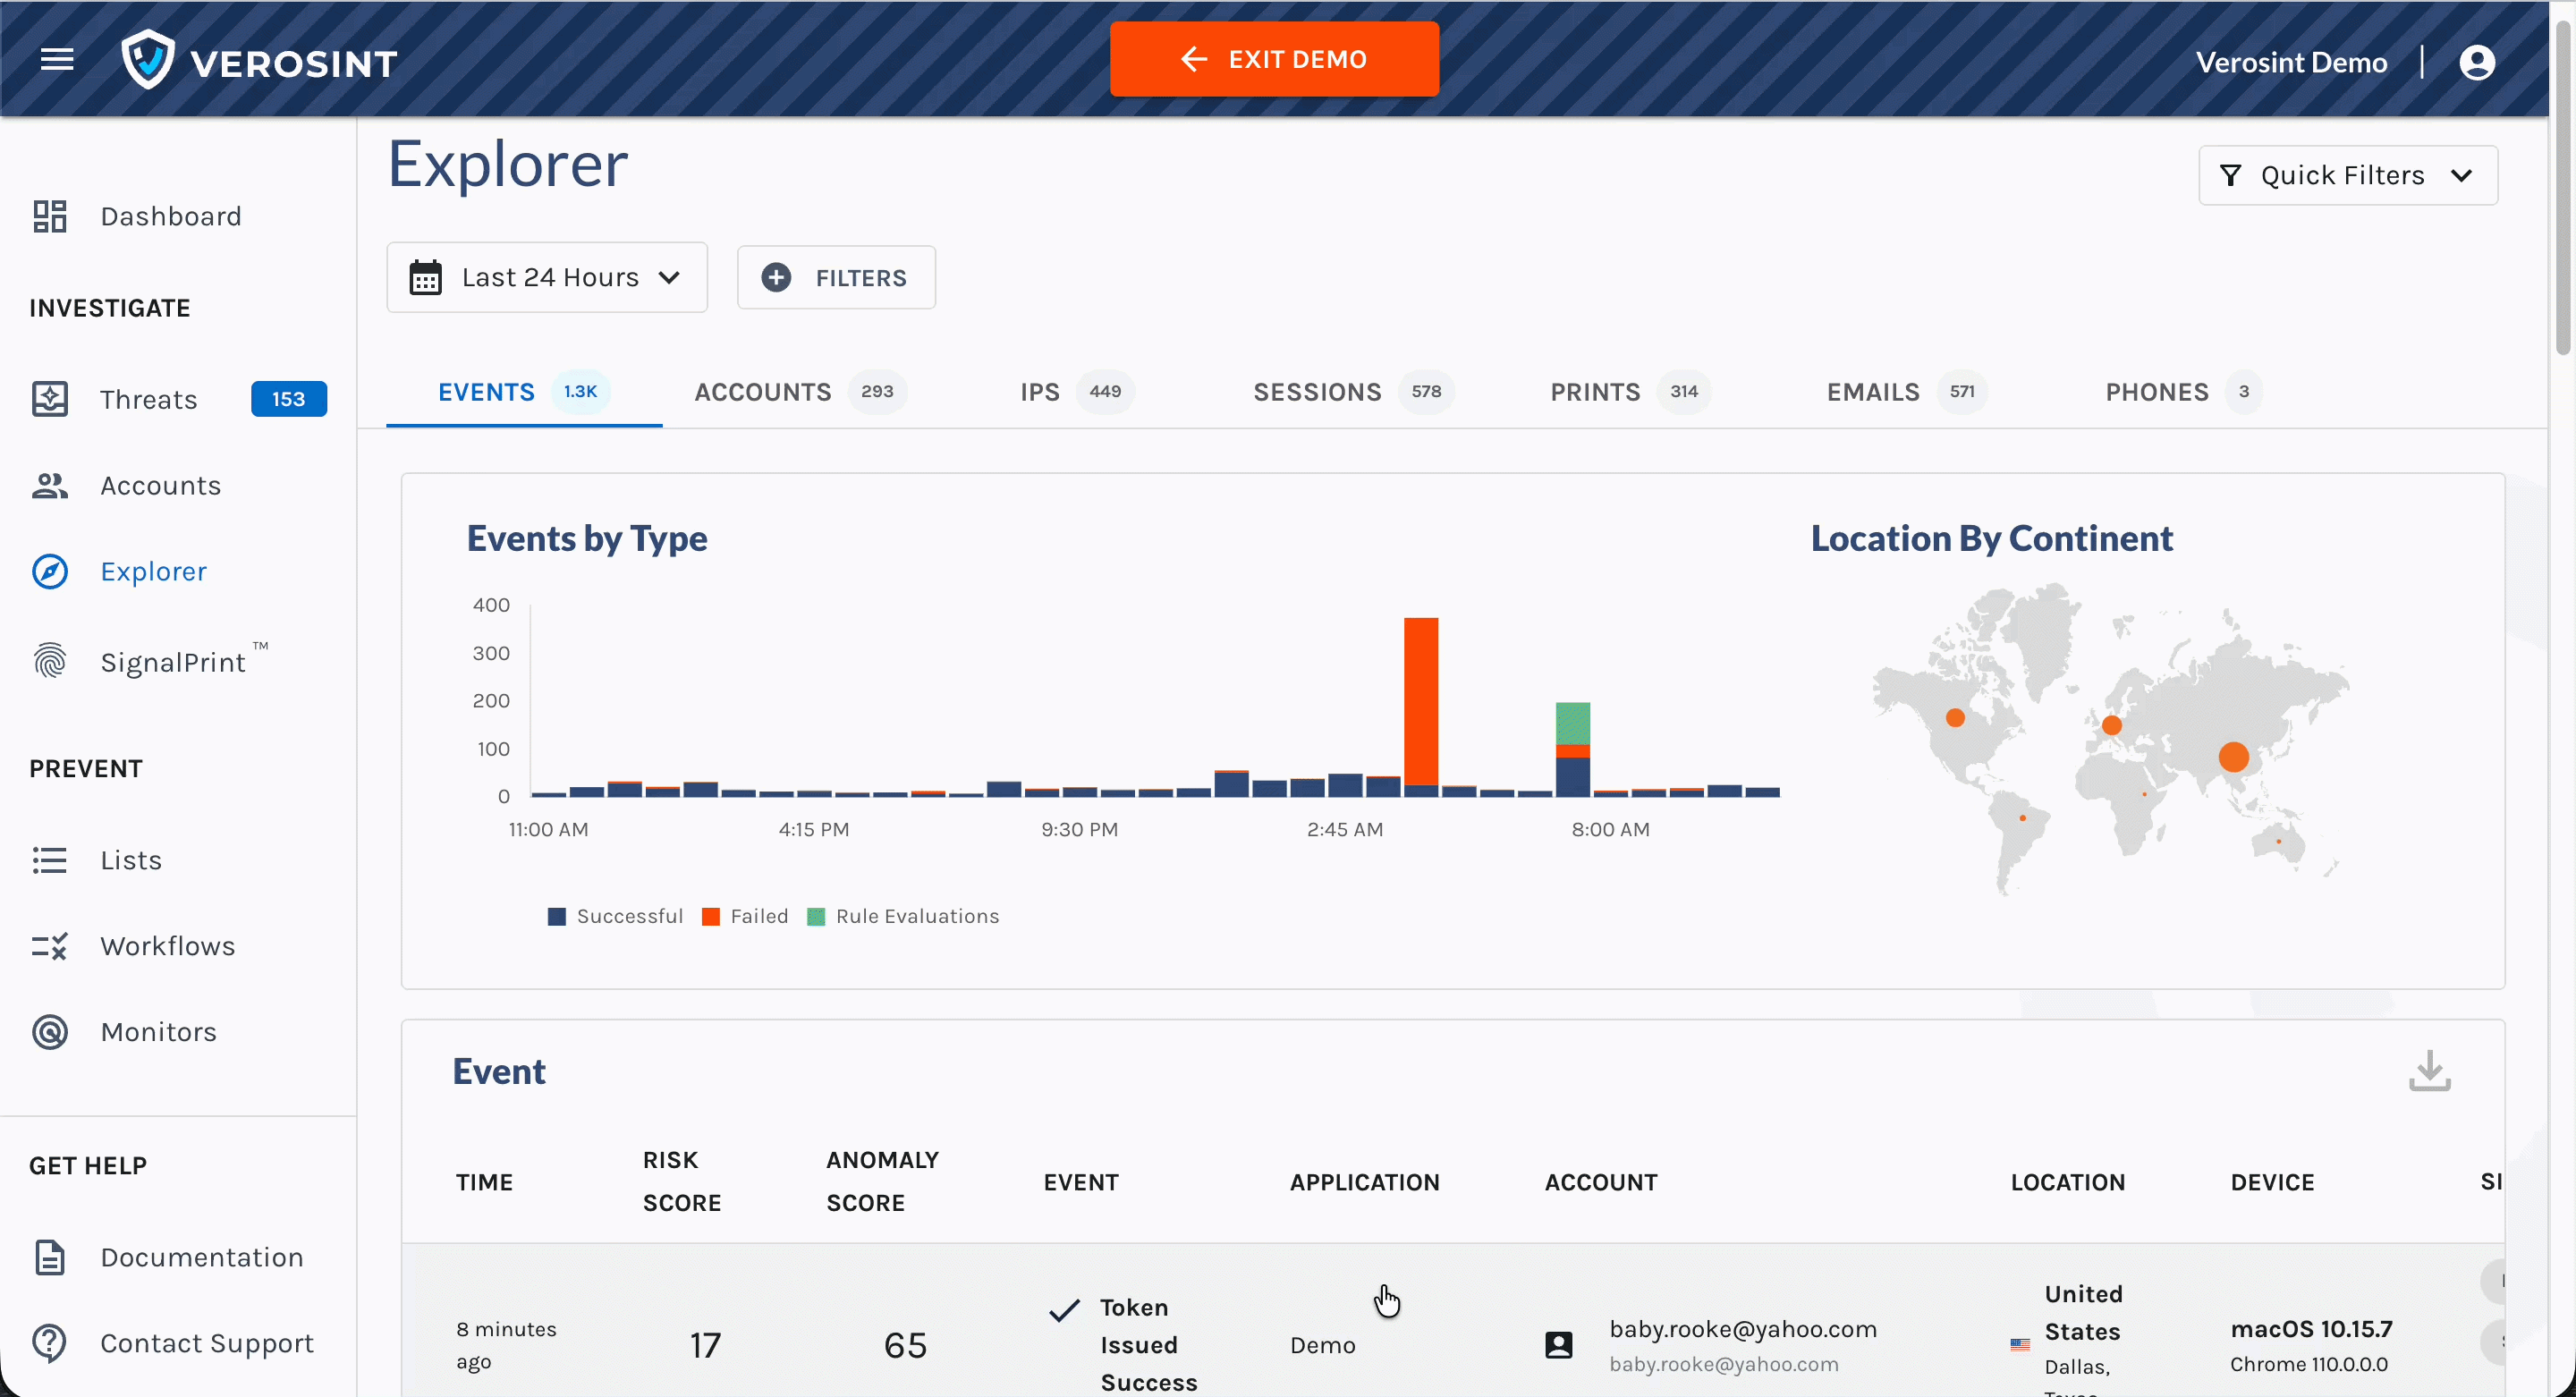Toggle Rule Evaluations legend entry
This screenshot has height=1397, width=2576.
903,916
